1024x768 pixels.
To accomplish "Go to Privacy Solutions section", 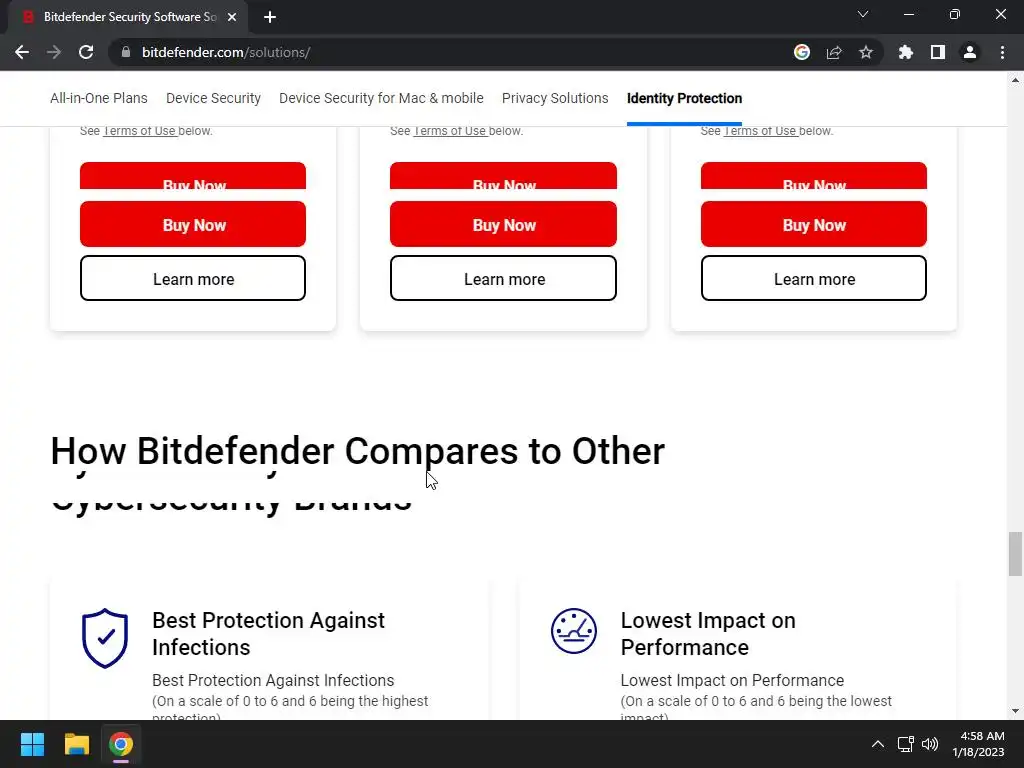I will coord(555,98).
